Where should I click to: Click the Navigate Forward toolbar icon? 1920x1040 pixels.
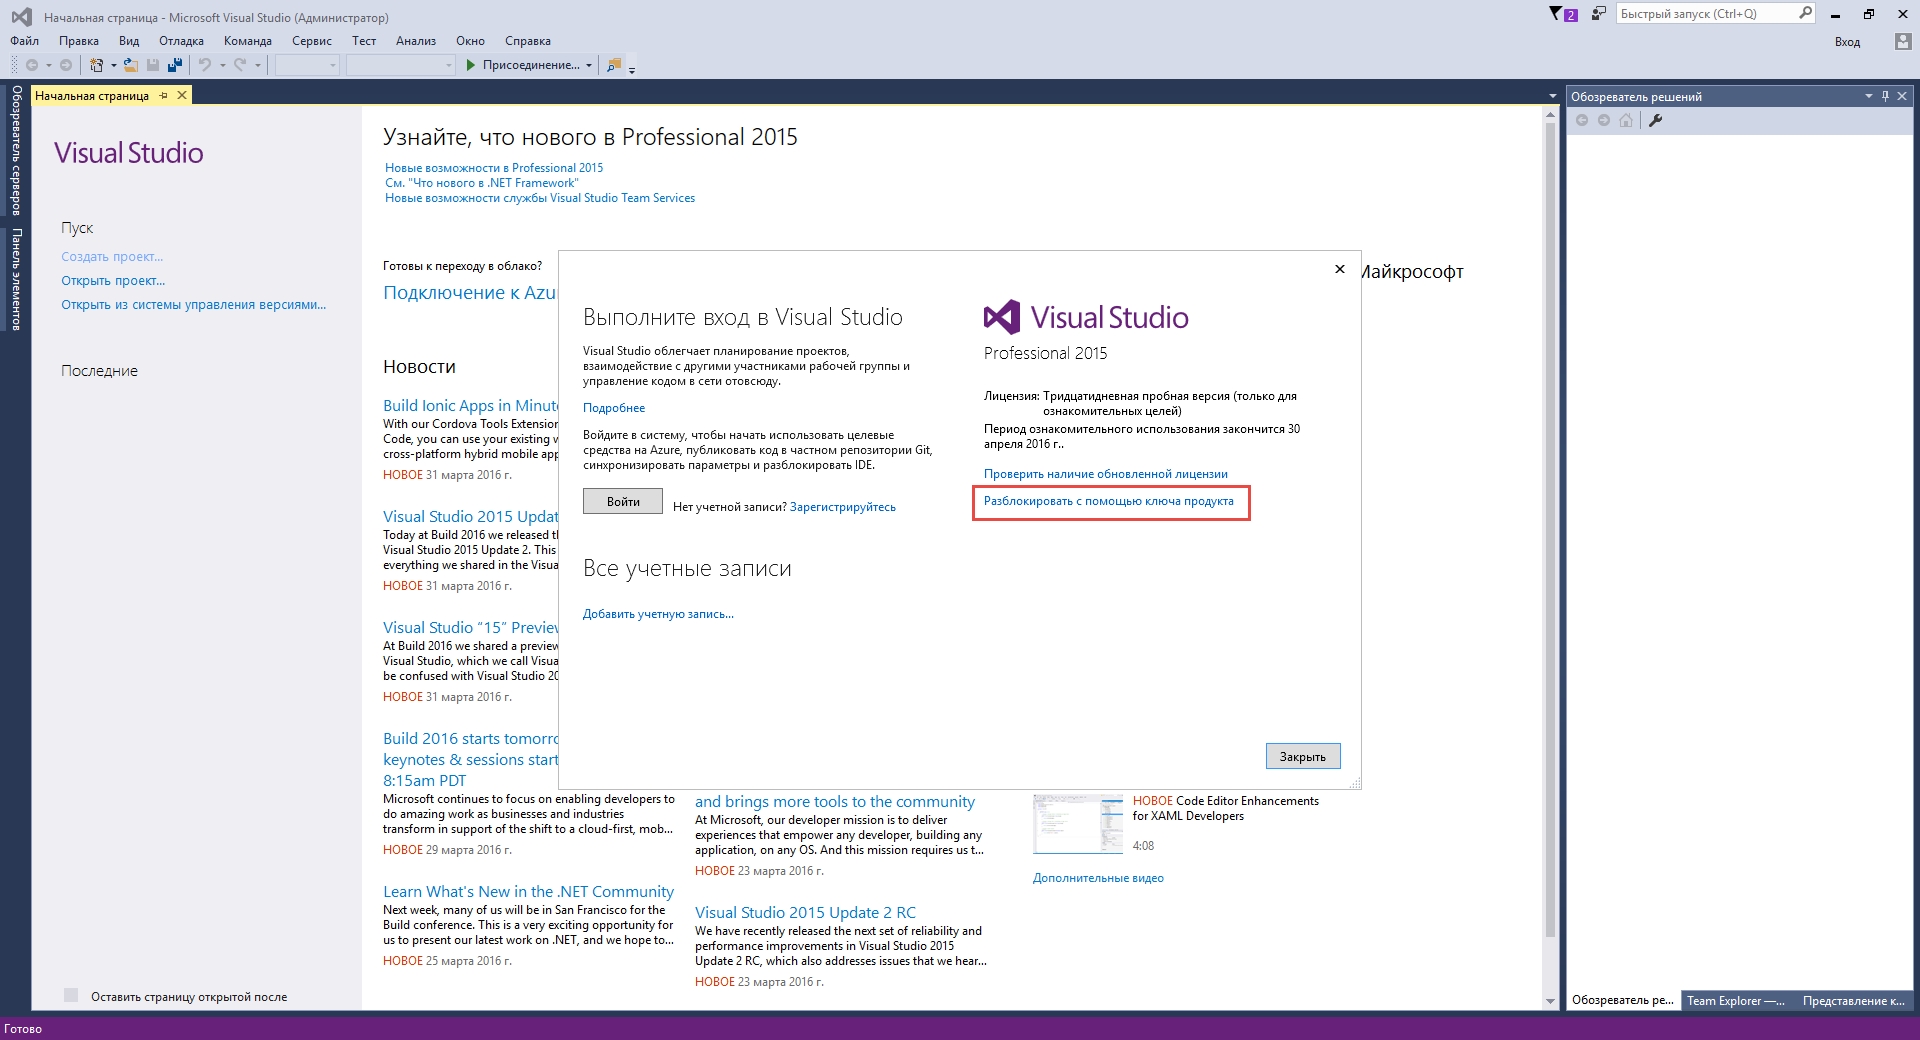click(x=66, y=65)
